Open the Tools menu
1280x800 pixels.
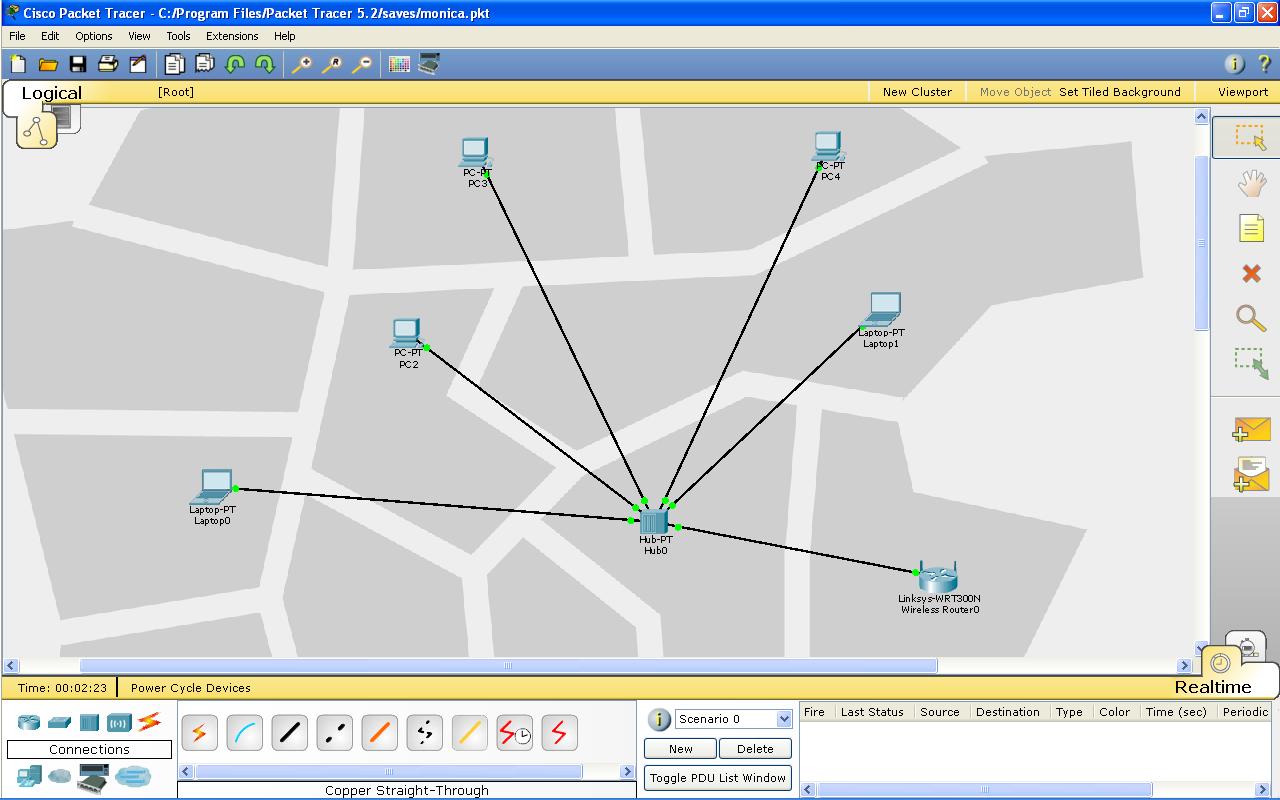[178, 36]
